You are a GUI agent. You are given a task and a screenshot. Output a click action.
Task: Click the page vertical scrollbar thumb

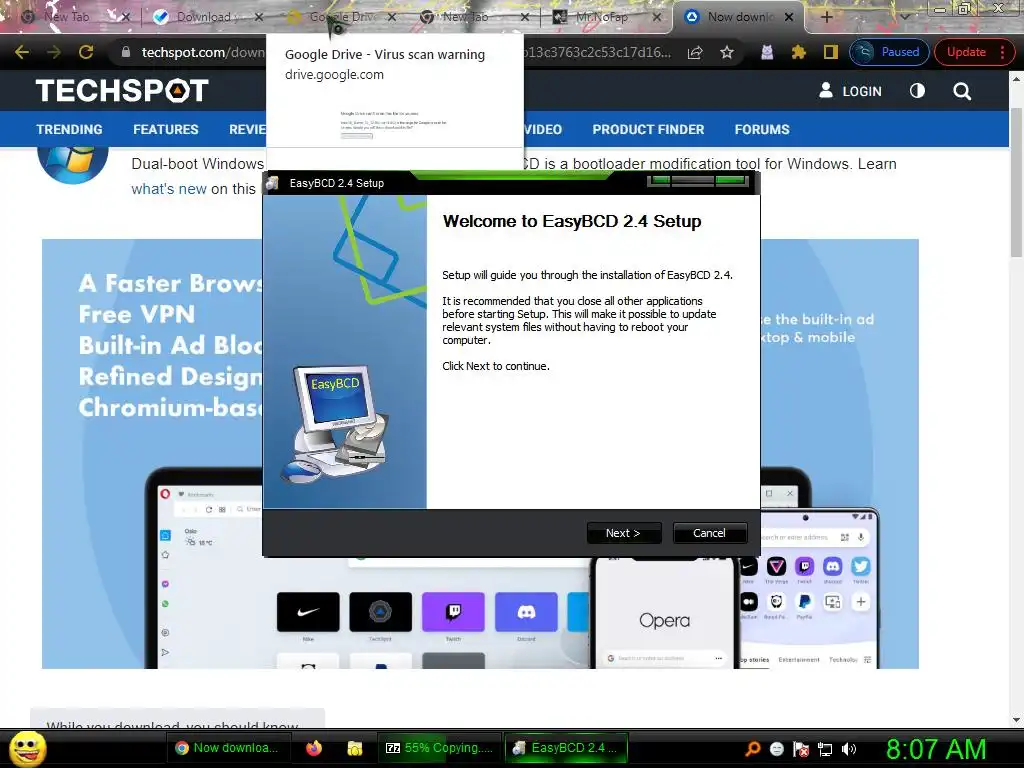point(1016,183)
